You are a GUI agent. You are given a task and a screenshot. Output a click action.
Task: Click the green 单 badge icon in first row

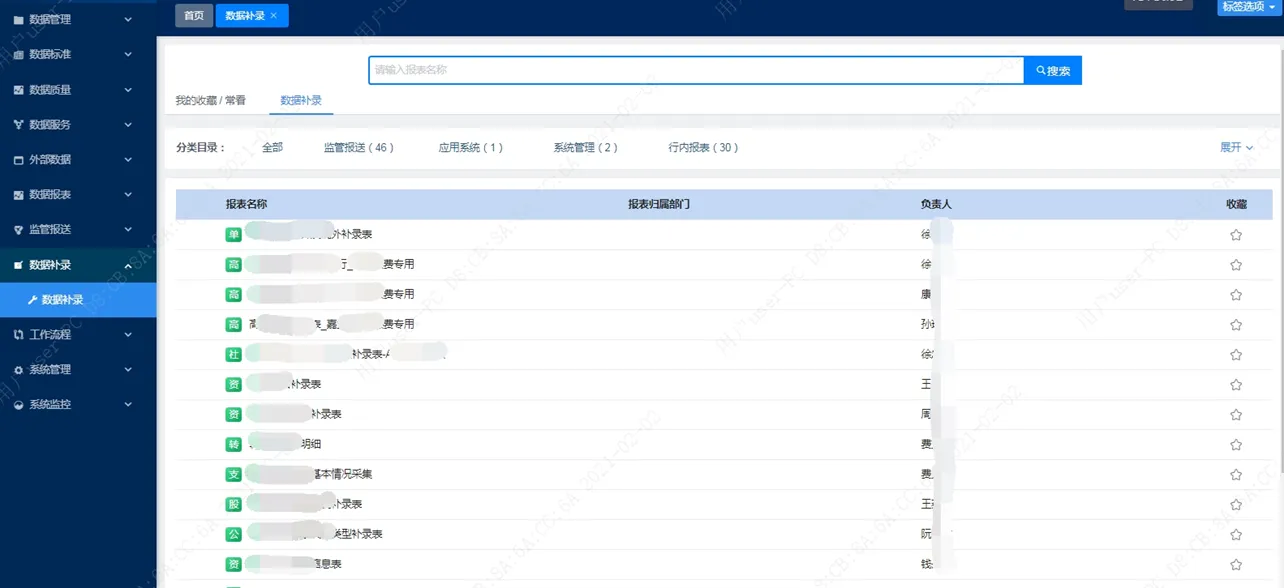point(234,234)
